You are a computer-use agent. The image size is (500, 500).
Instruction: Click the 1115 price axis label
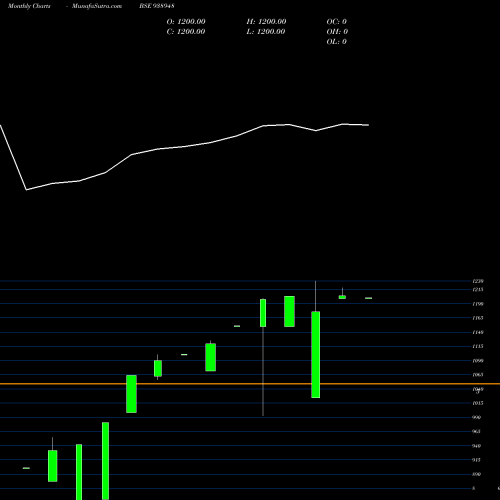[x=478, y=346]
